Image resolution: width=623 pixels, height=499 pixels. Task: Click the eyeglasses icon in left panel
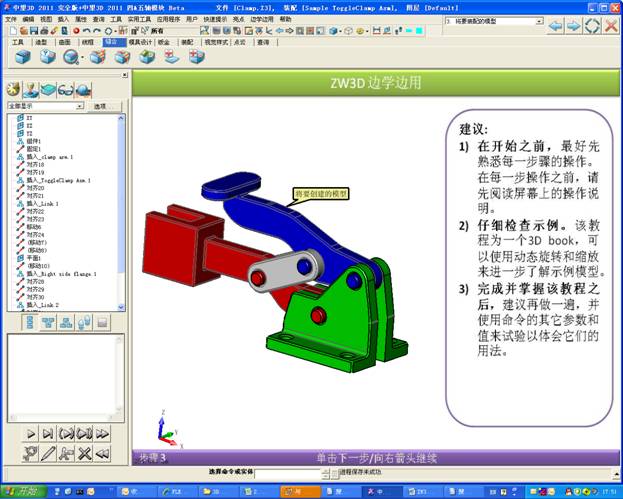(x=66, y=91)
